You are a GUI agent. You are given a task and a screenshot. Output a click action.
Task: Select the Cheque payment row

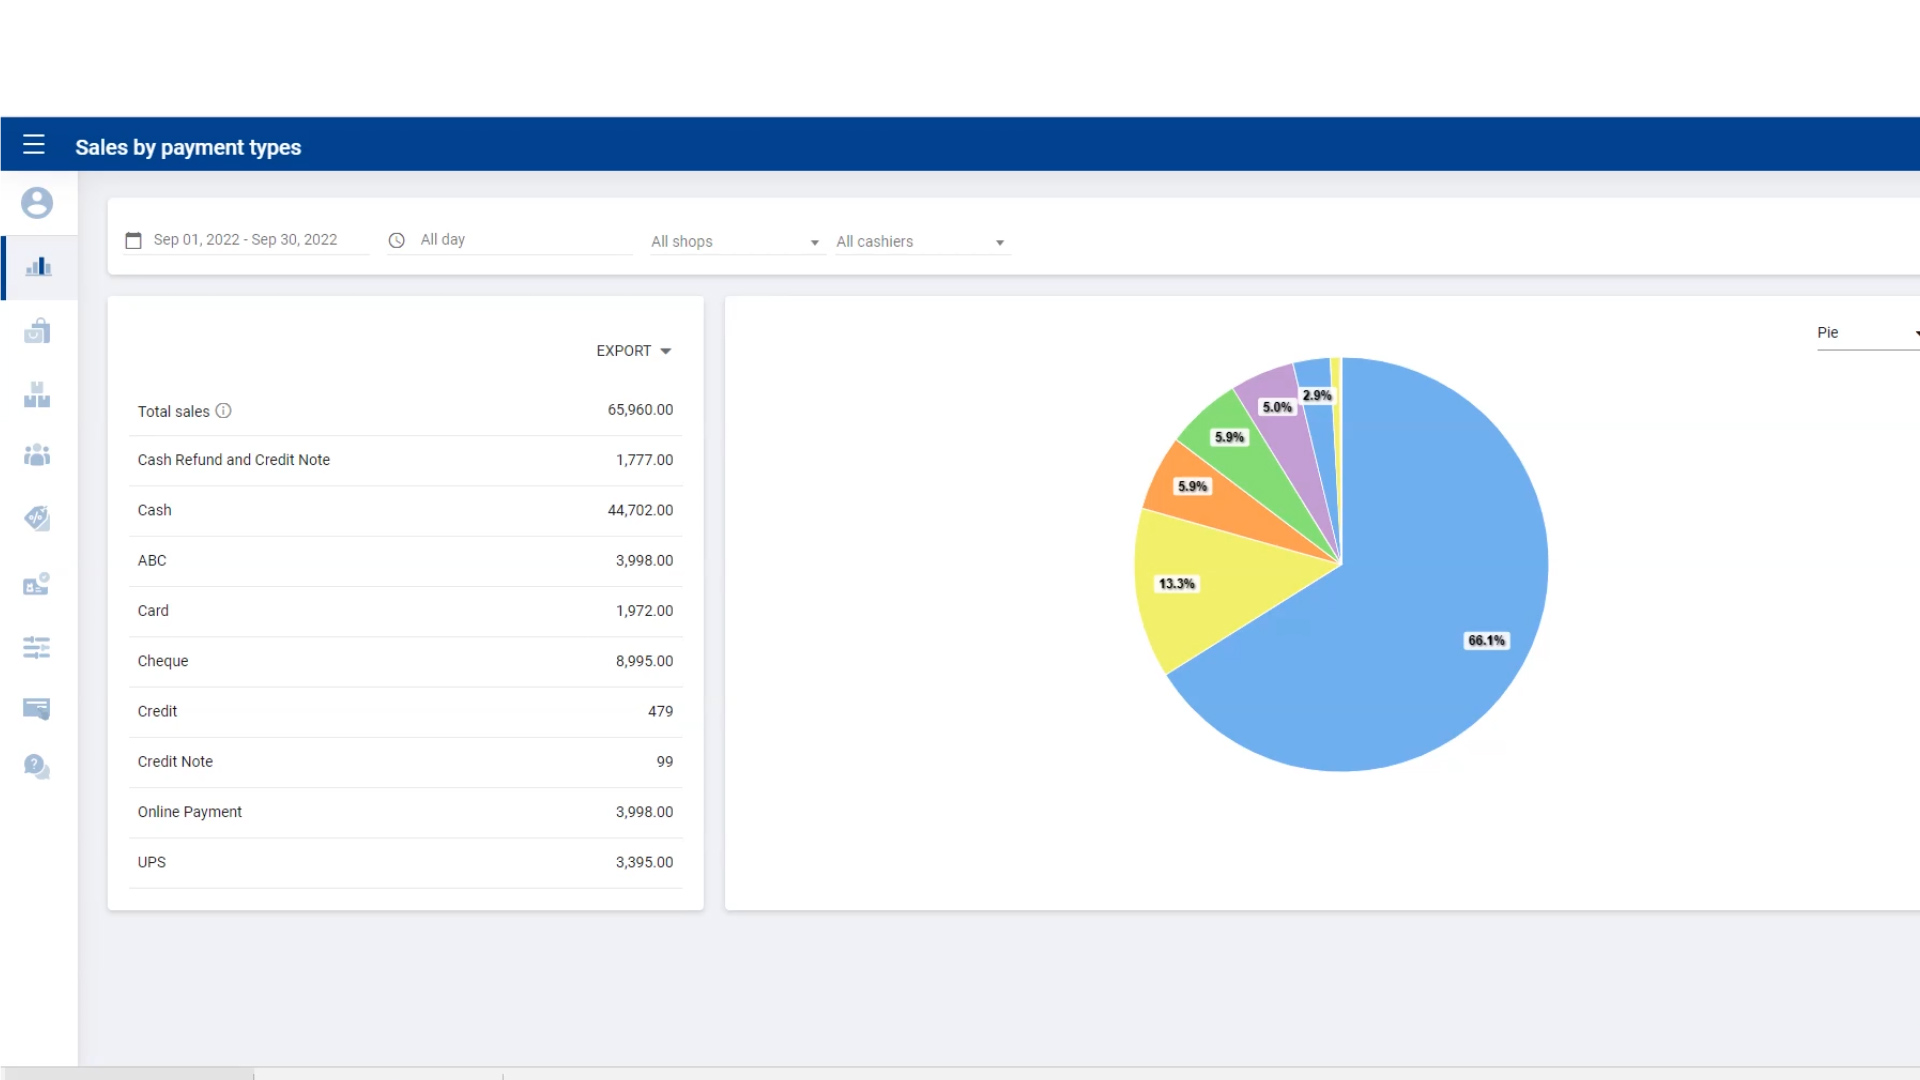[x=405, y=661]
